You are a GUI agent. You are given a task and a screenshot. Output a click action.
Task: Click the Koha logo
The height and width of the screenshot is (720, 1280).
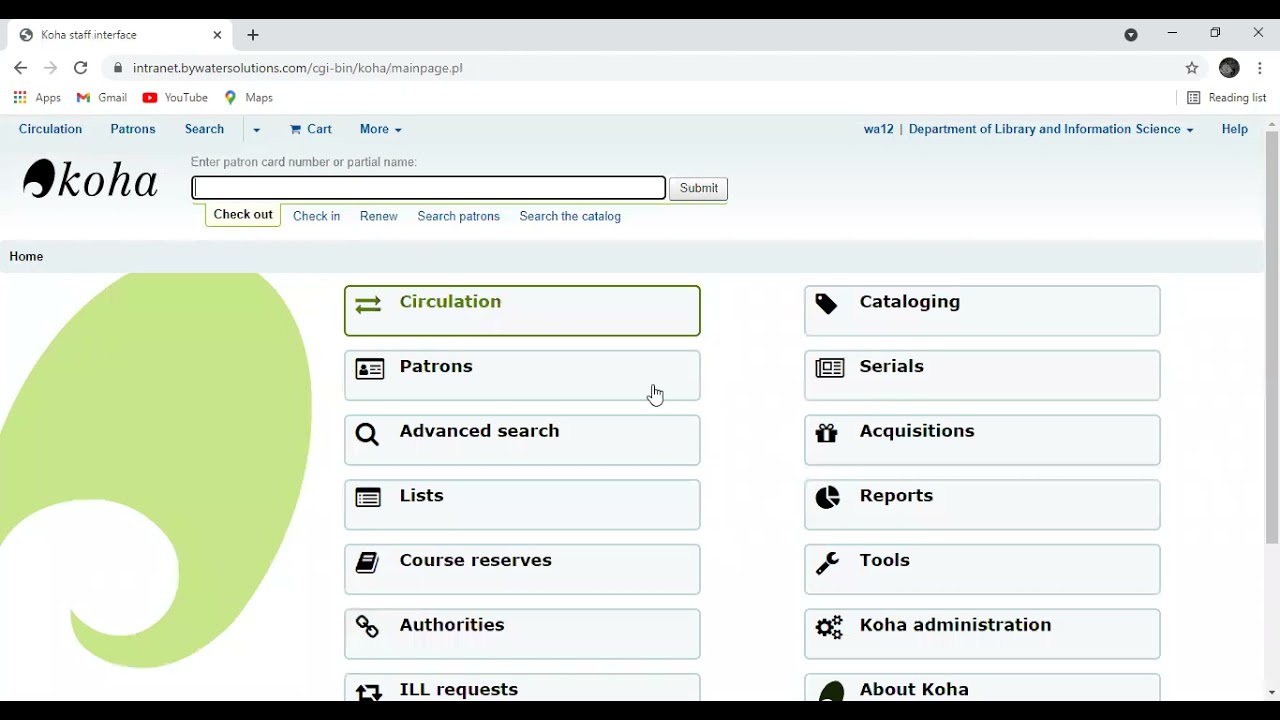point(90,180)
